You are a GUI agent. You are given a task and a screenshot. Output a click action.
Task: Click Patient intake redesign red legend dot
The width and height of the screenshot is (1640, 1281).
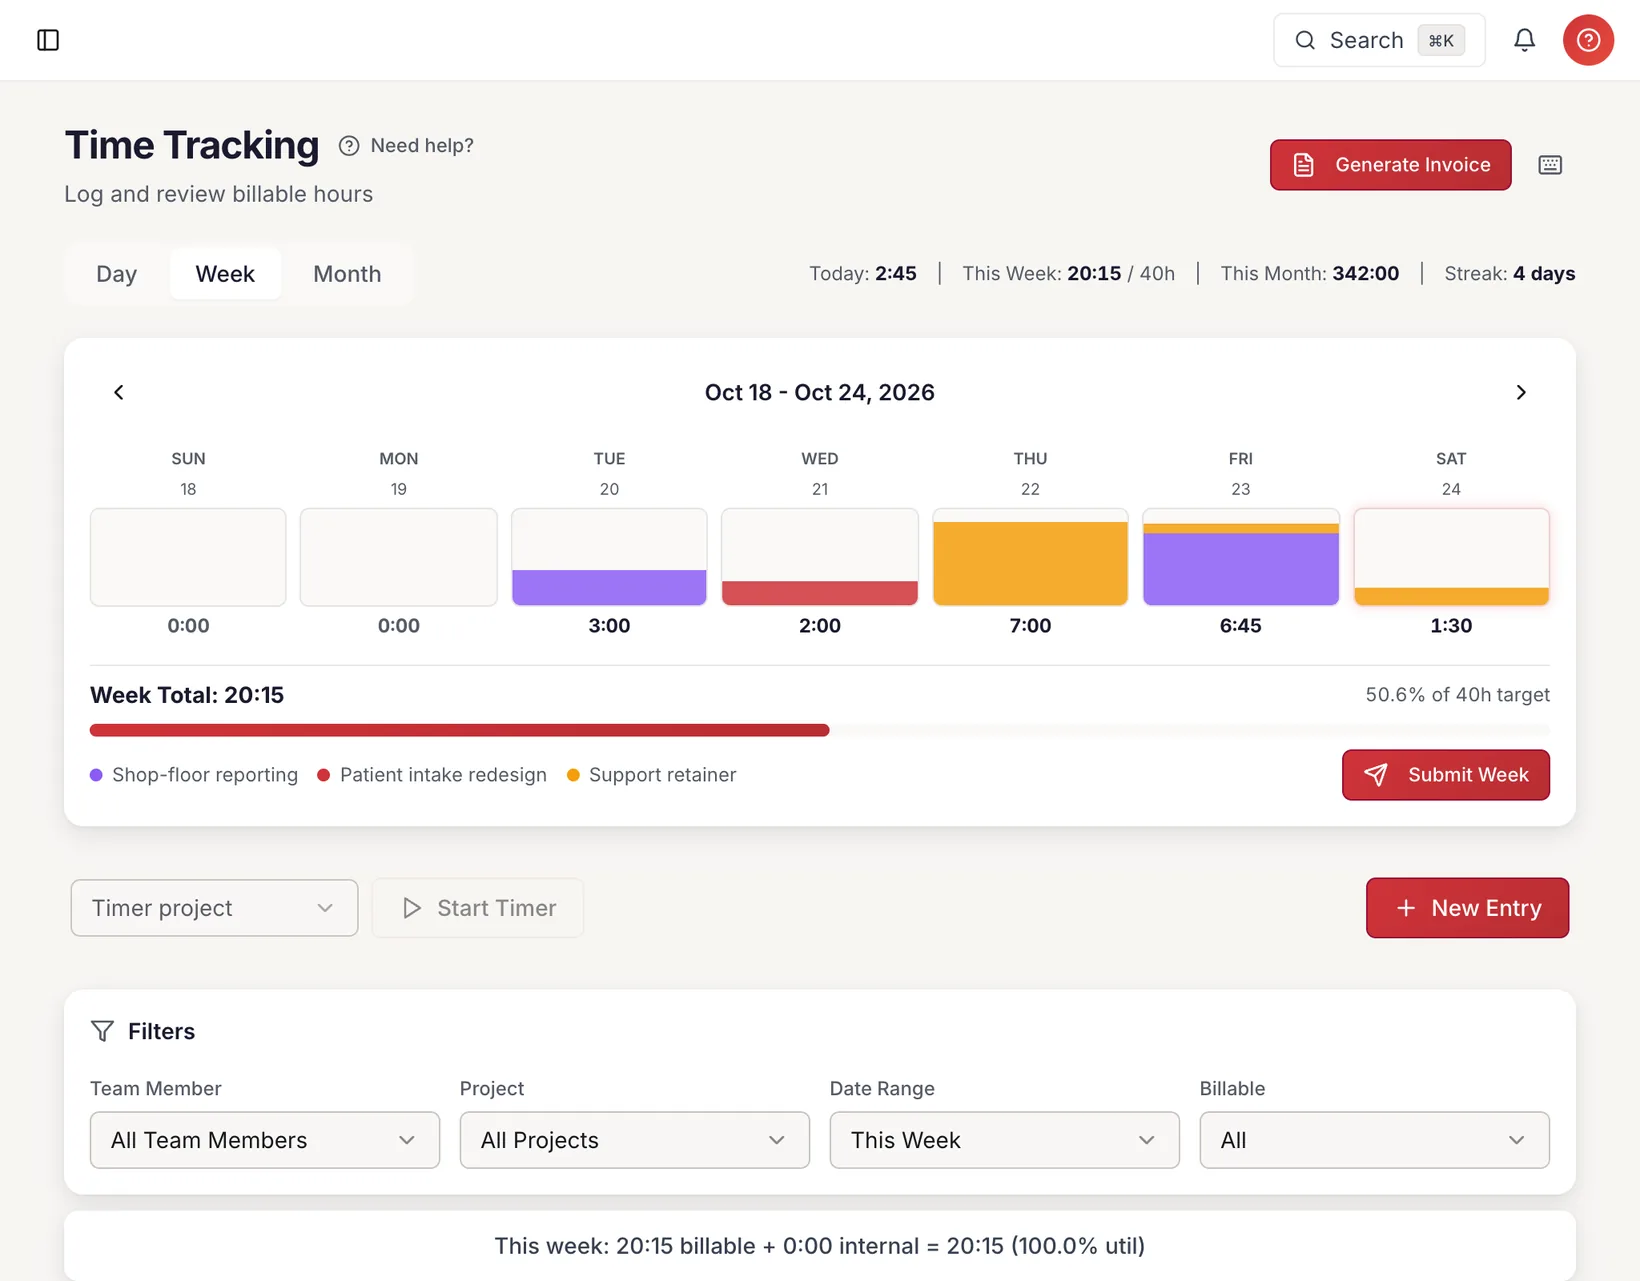point(323,775)
